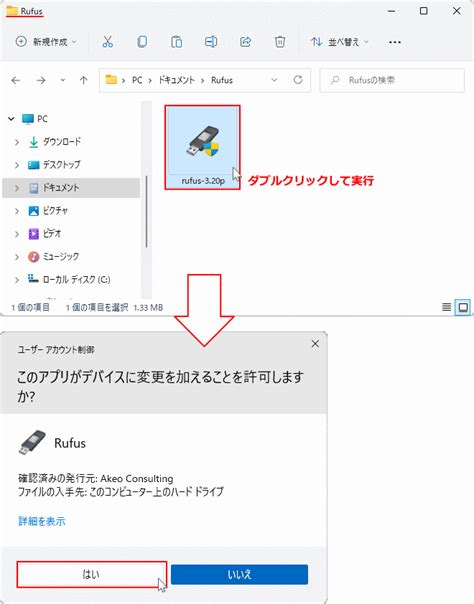Go back with the left arrow
Image resolution: width=474 pixels, height=604 pixels.
coord(16,80)
